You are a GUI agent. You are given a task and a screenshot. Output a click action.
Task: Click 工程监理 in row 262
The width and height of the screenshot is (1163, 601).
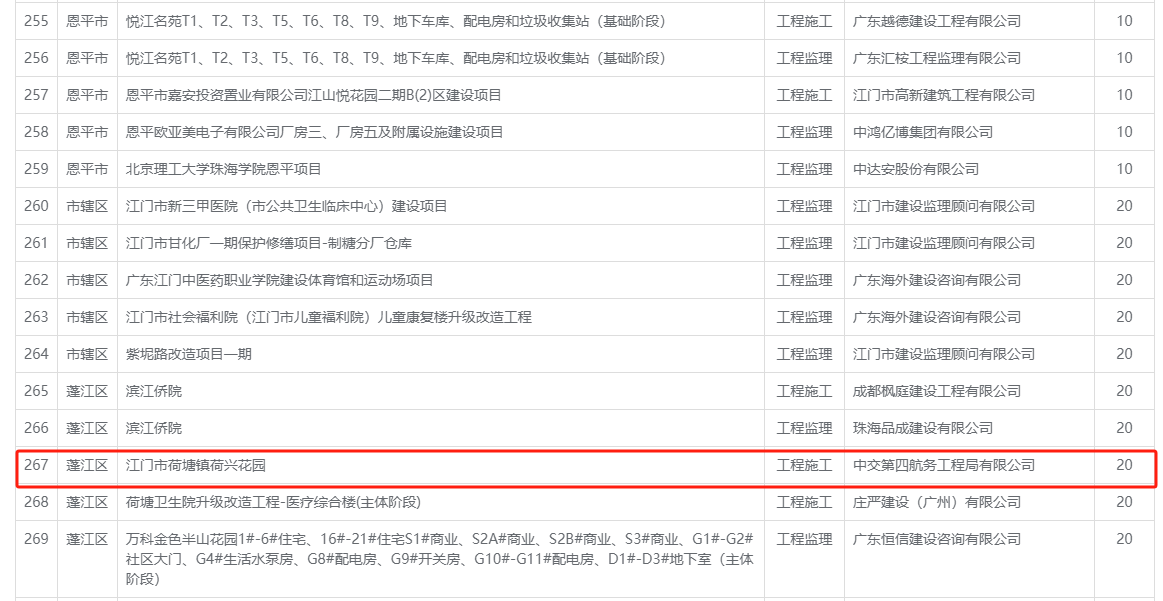pyautogui.click(x=804, y=280)
